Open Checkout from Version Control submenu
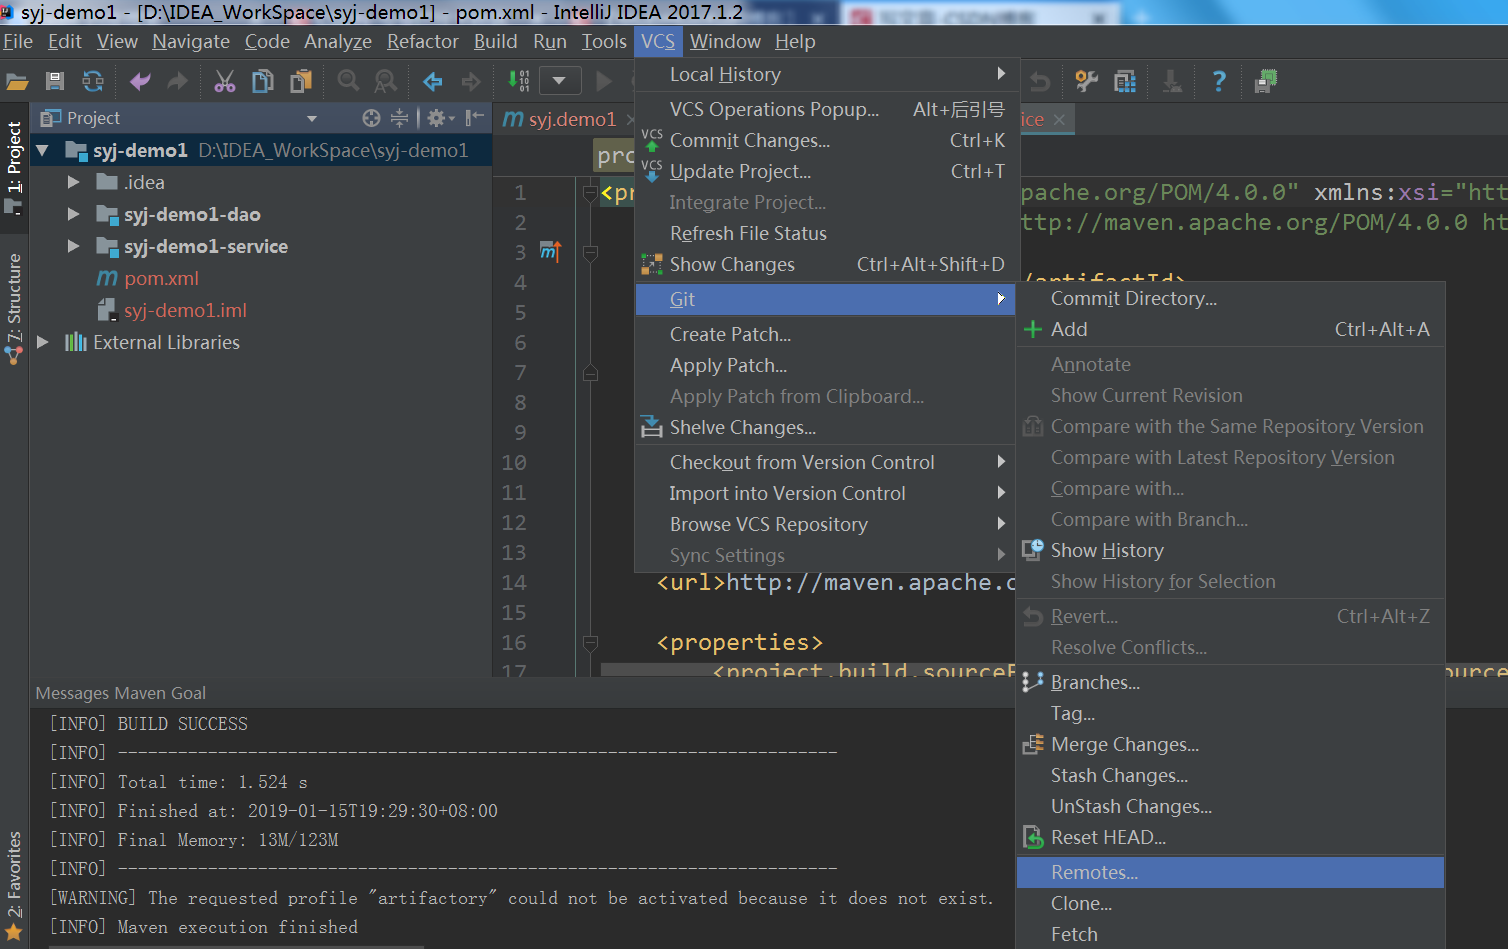 [x=826, y=462]
